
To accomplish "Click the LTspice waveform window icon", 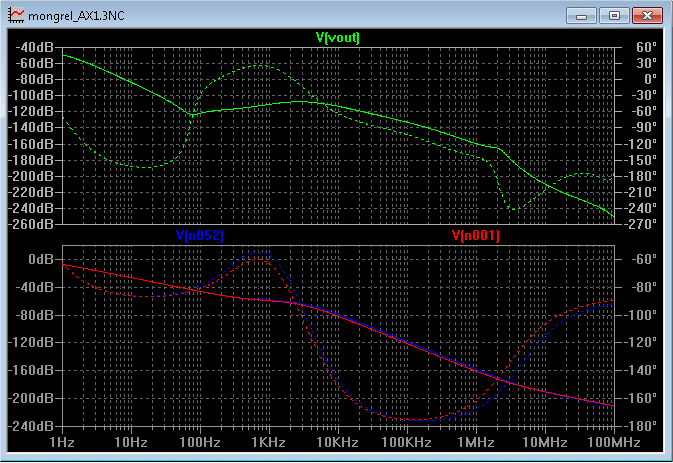I will click(x=16, y=15).
